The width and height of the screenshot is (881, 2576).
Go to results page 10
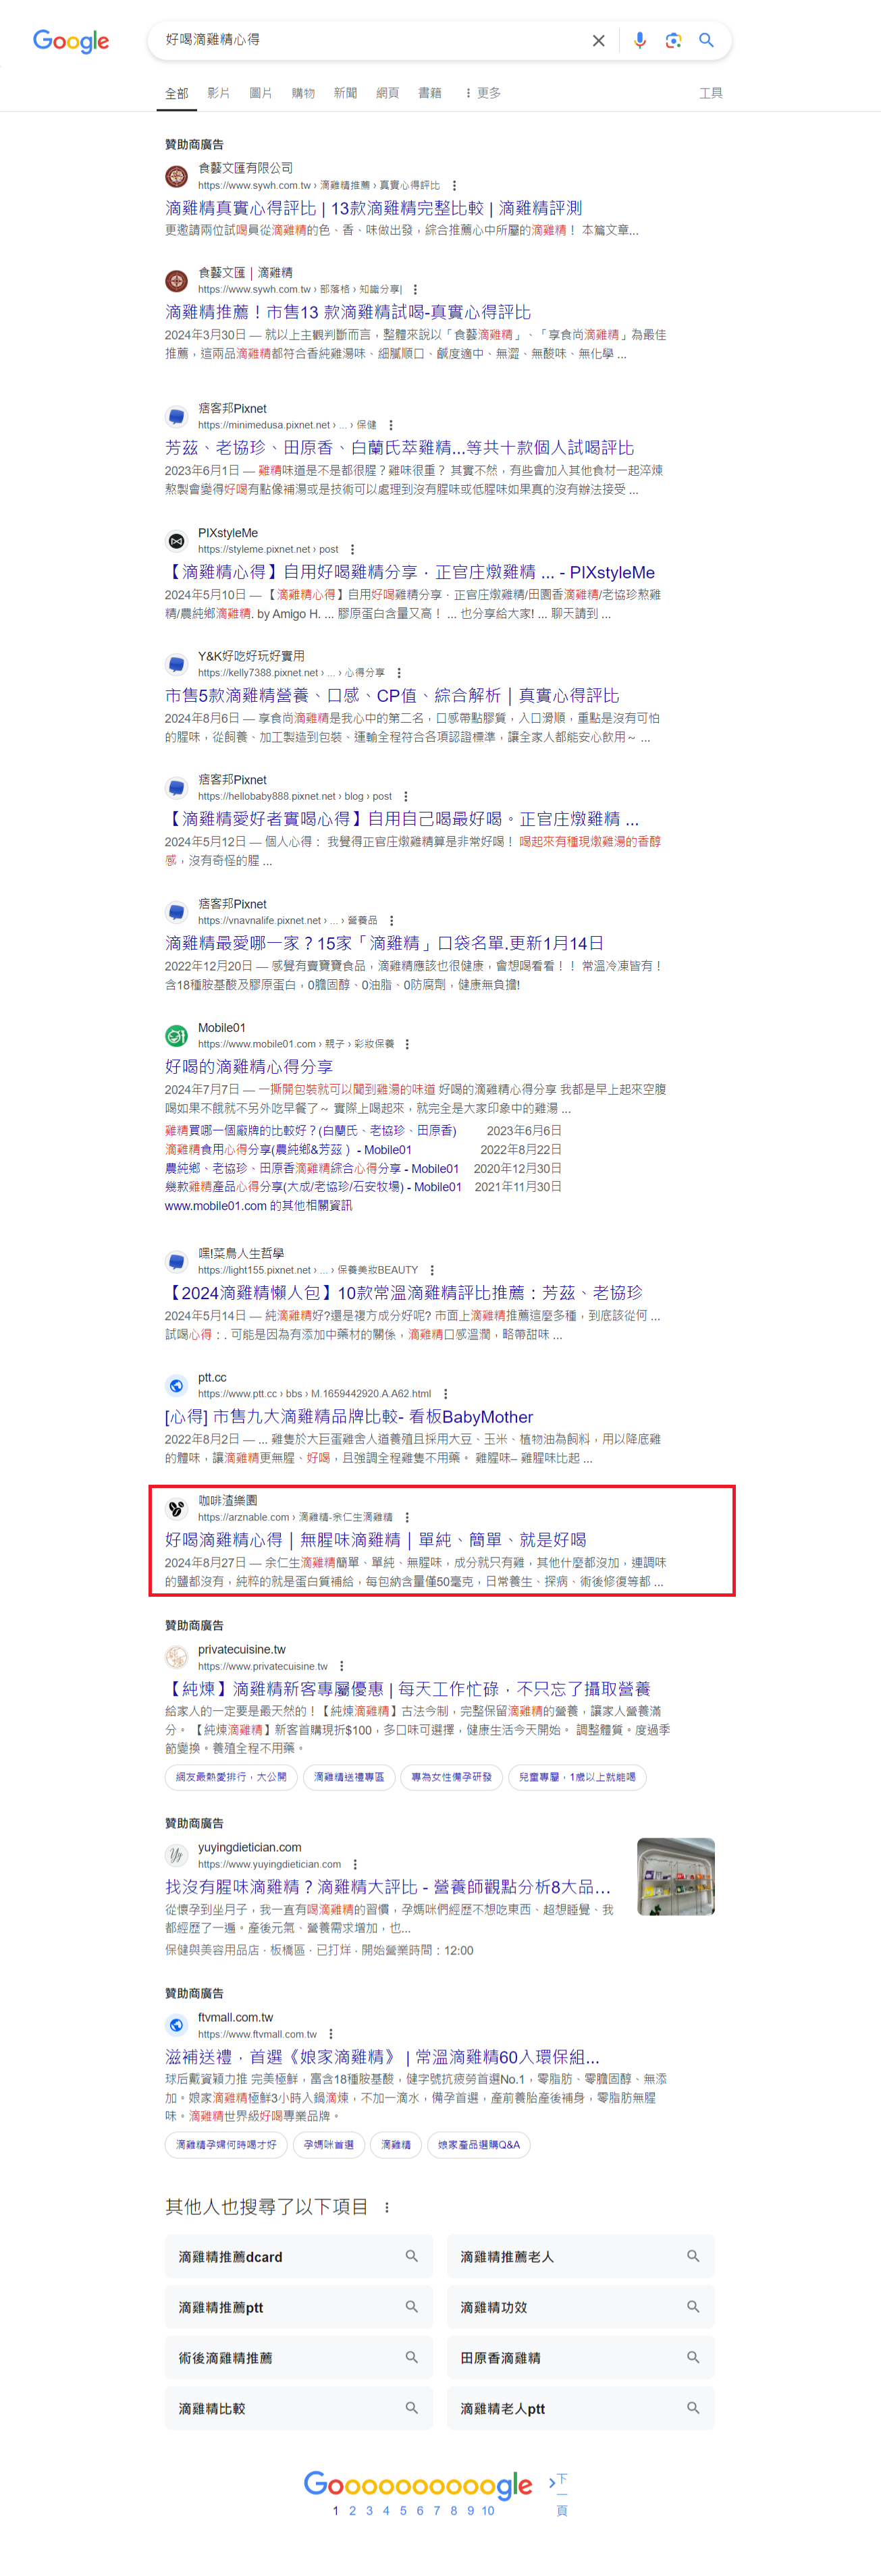click(x=488, y=2510)
